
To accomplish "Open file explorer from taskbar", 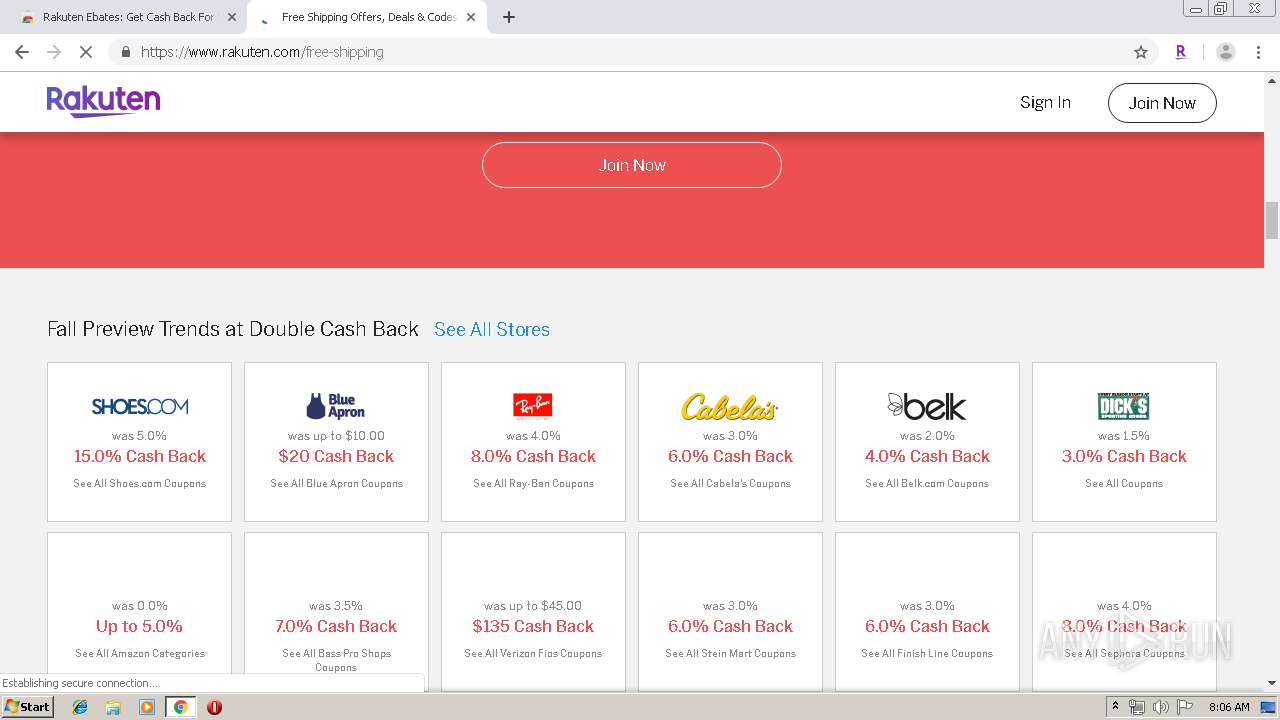I will pos(113,707).
